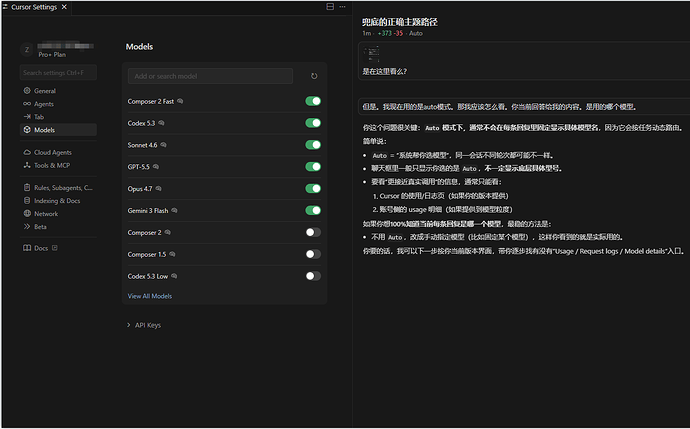690x429 pixels.
Task: Open the Docs link
Action: pos(40,248)
